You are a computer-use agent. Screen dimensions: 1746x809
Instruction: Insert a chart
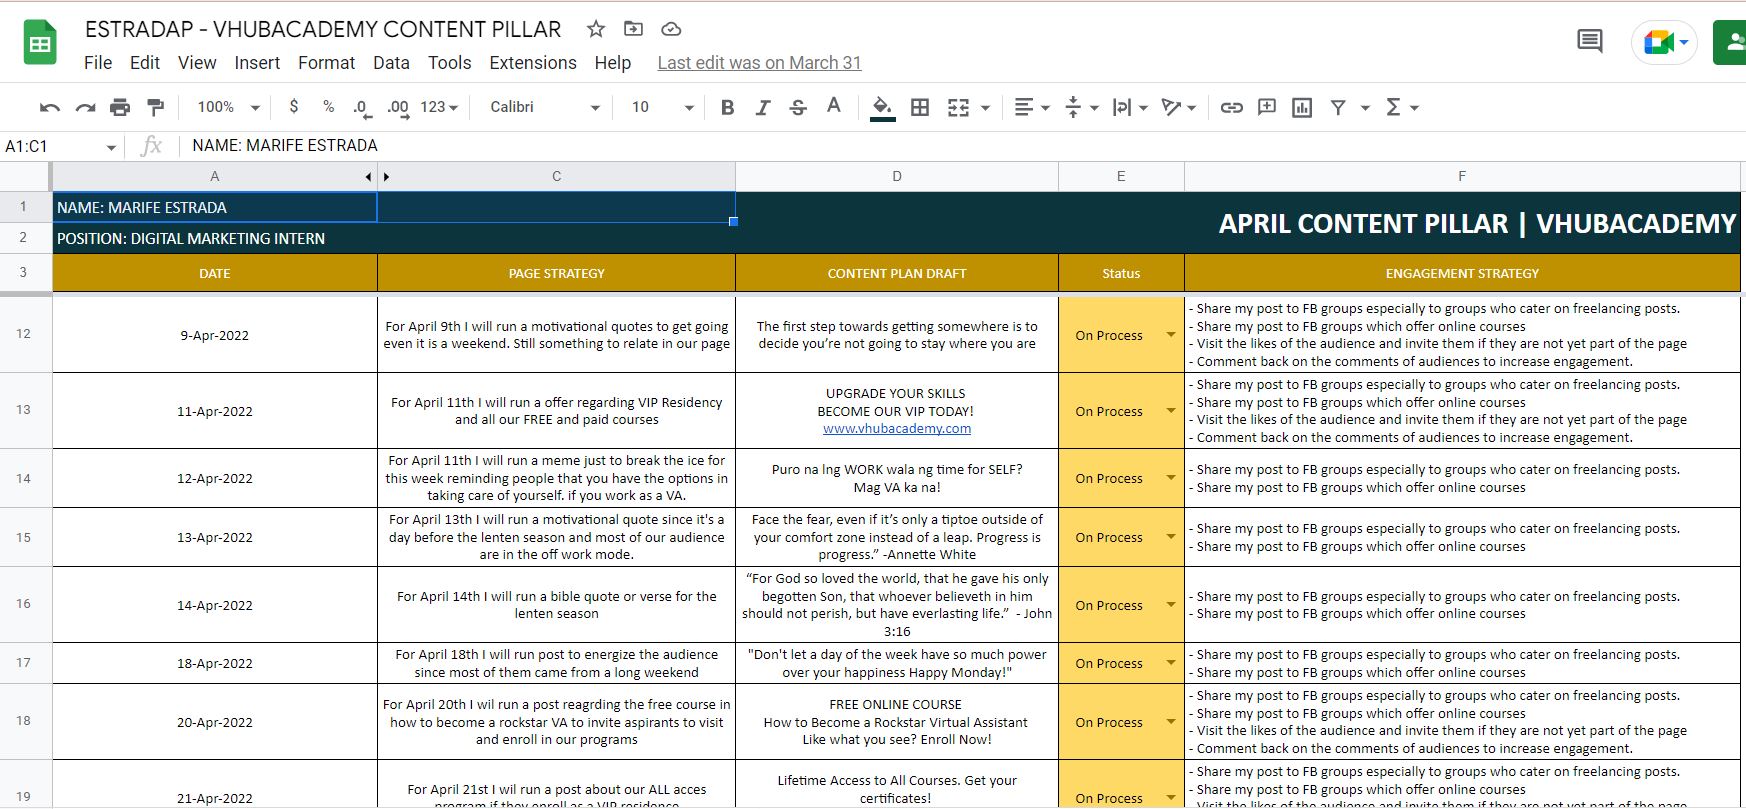coord(1302,107)
